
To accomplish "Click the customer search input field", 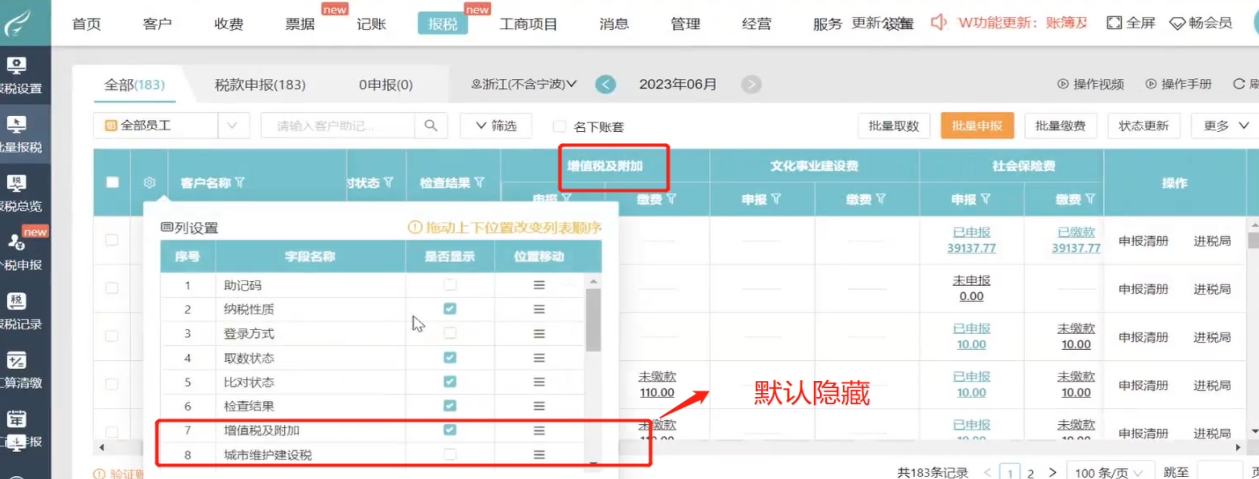I will (x=338, y=125).
